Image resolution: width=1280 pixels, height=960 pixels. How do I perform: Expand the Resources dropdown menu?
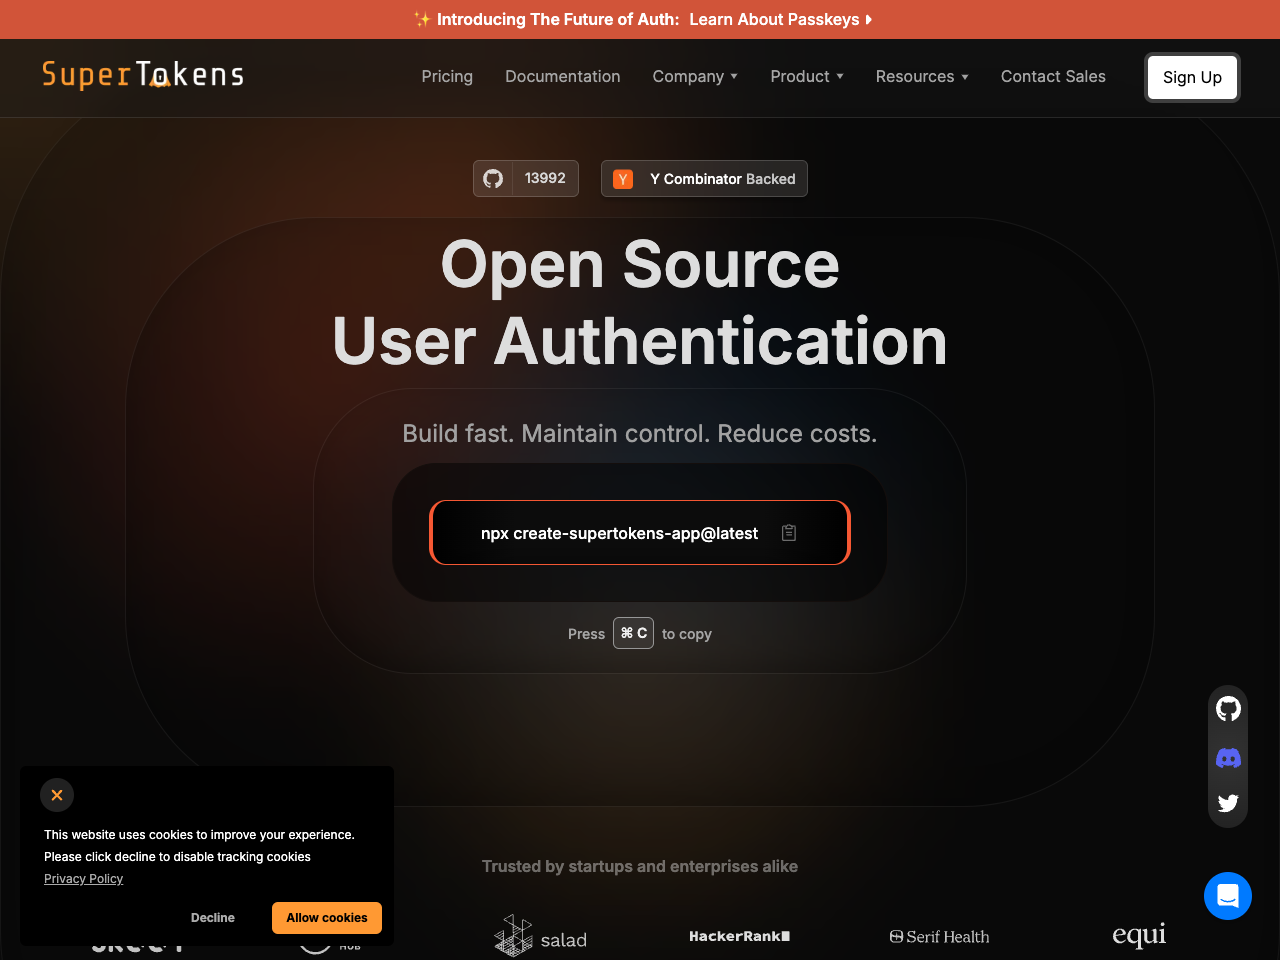tap(922, 76)
